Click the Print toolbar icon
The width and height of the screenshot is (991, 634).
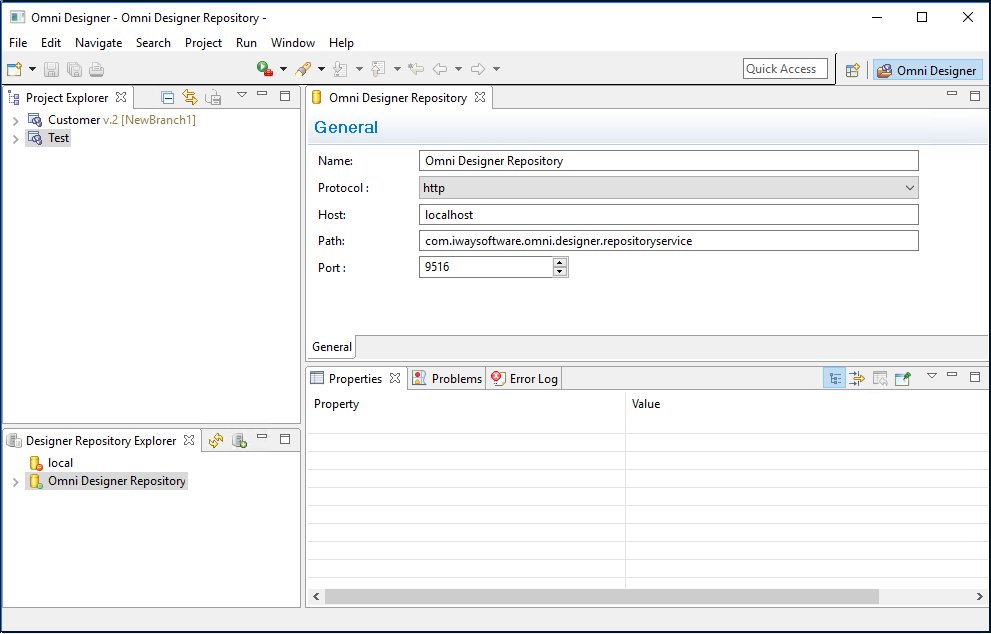pyautogui.click(x=96, y=69)
